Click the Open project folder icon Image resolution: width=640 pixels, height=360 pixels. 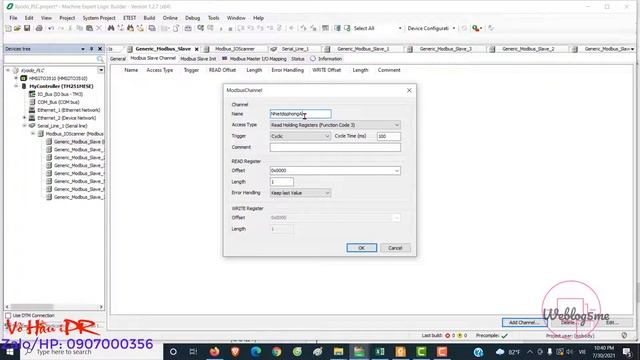click(x=17, y=28)
